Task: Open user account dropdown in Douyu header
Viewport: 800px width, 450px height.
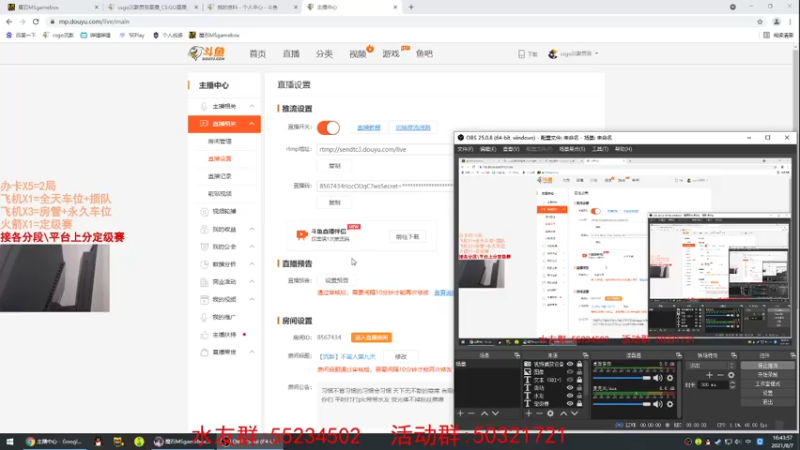Action: point(573,54)
